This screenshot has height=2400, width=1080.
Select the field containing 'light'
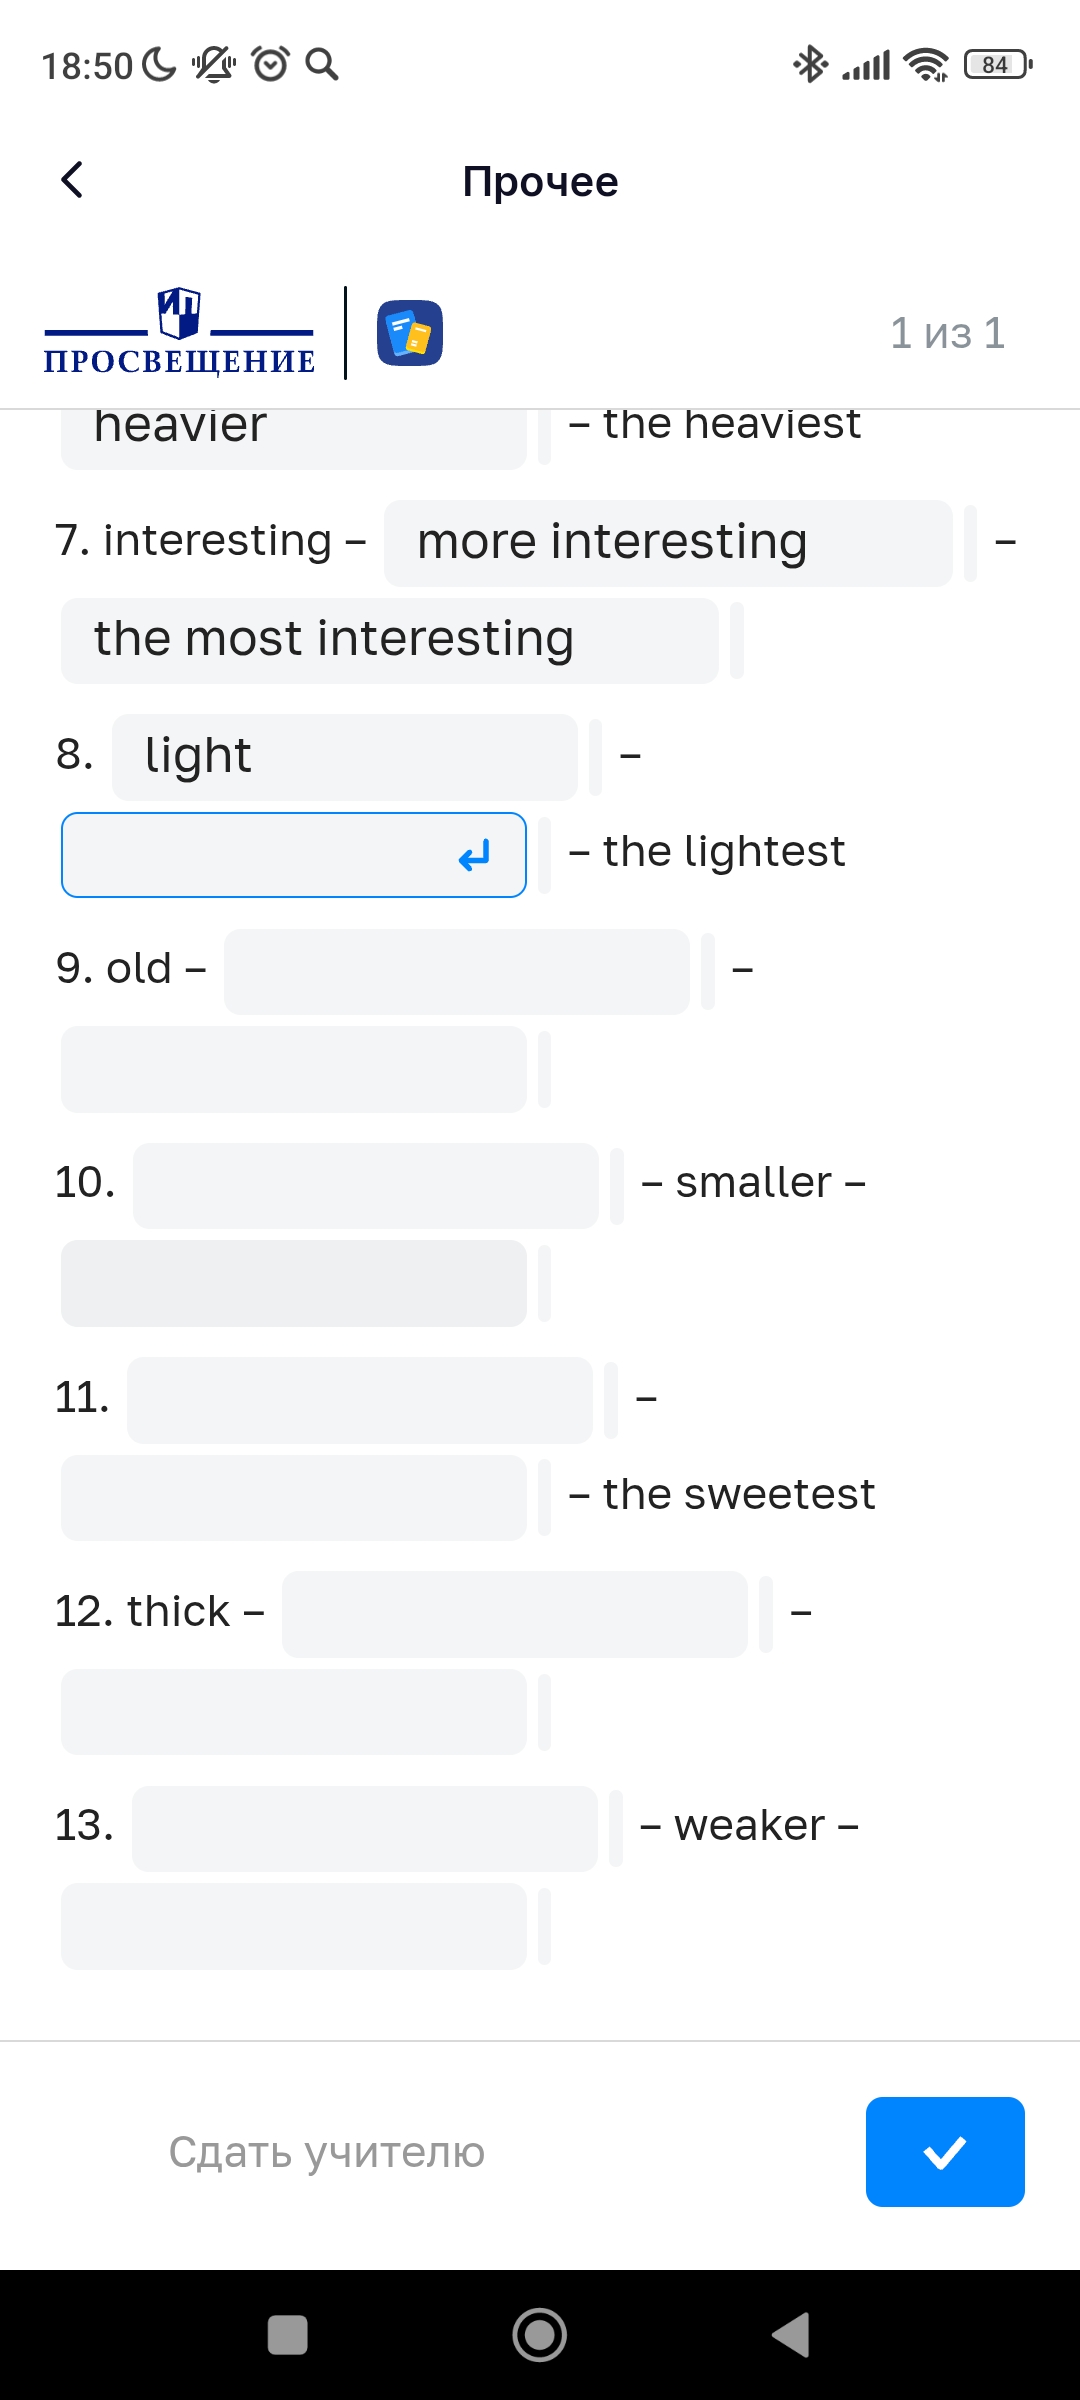click(x=345, y=757)
